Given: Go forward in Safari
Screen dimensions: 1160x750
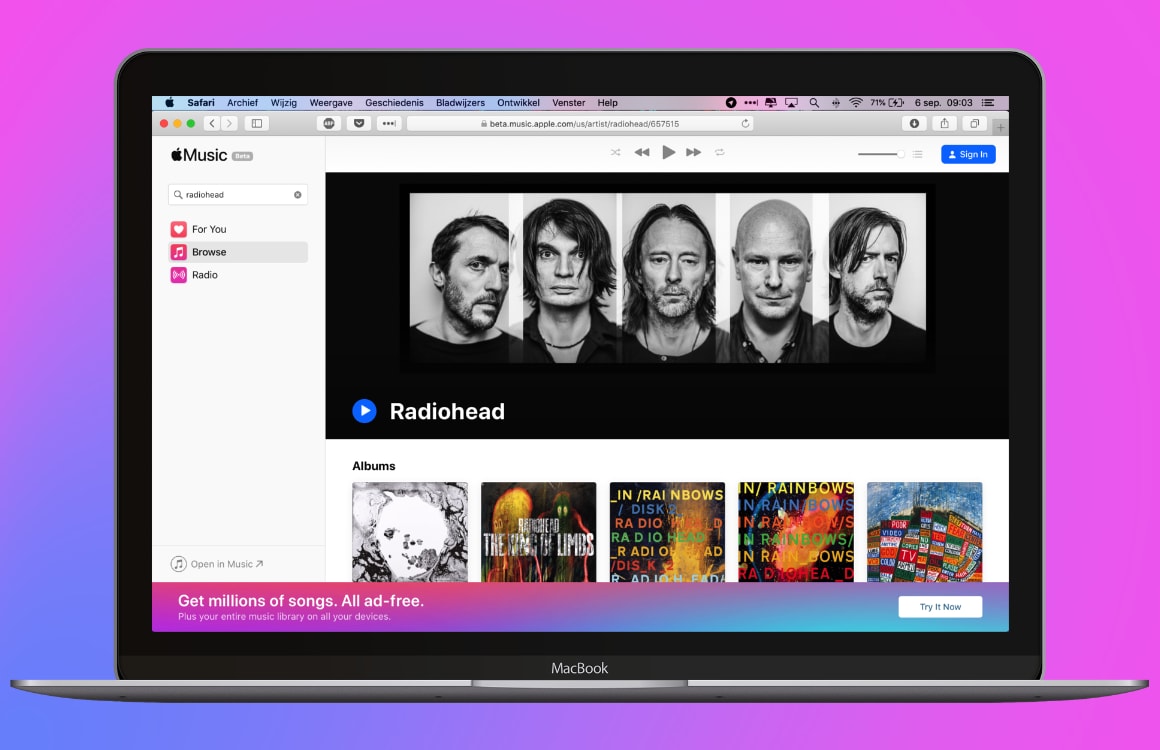Looking at the screenshot, I should [229, 124].
